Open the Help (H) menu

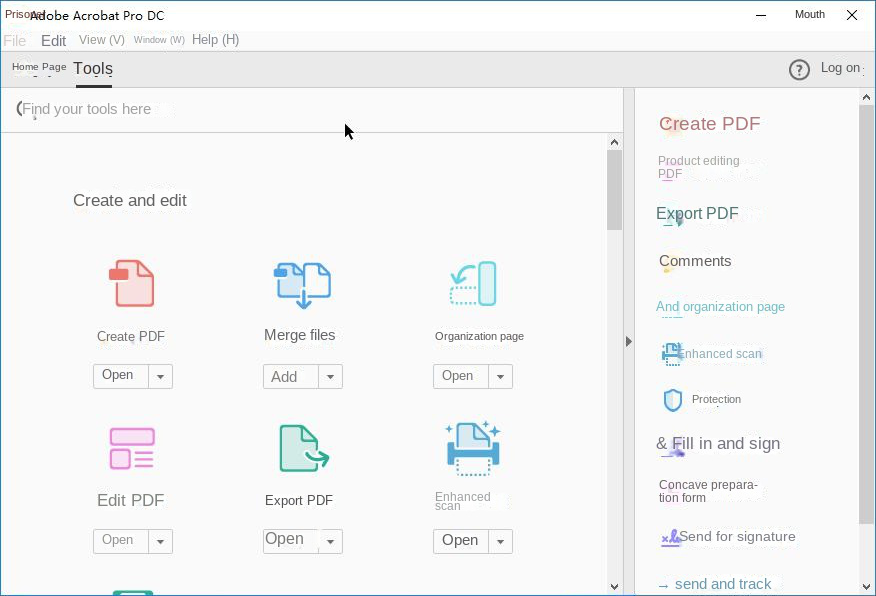tap(215, 40)
